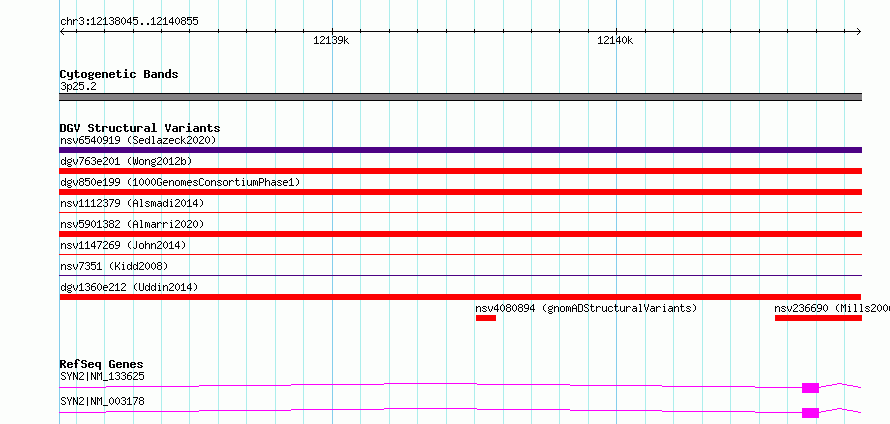Click the magenta exon box of SYN2|NM_133625

tap(811, 388)
